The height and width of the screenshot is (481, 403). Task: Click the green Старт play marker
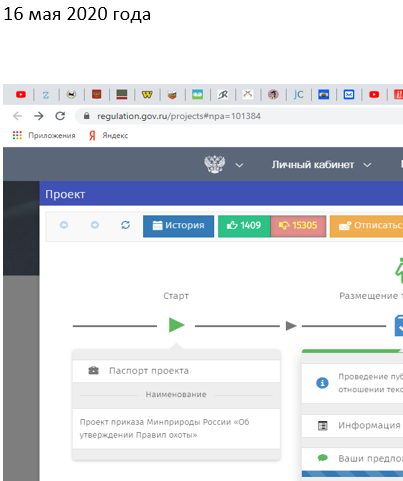[x=176, y=325]
